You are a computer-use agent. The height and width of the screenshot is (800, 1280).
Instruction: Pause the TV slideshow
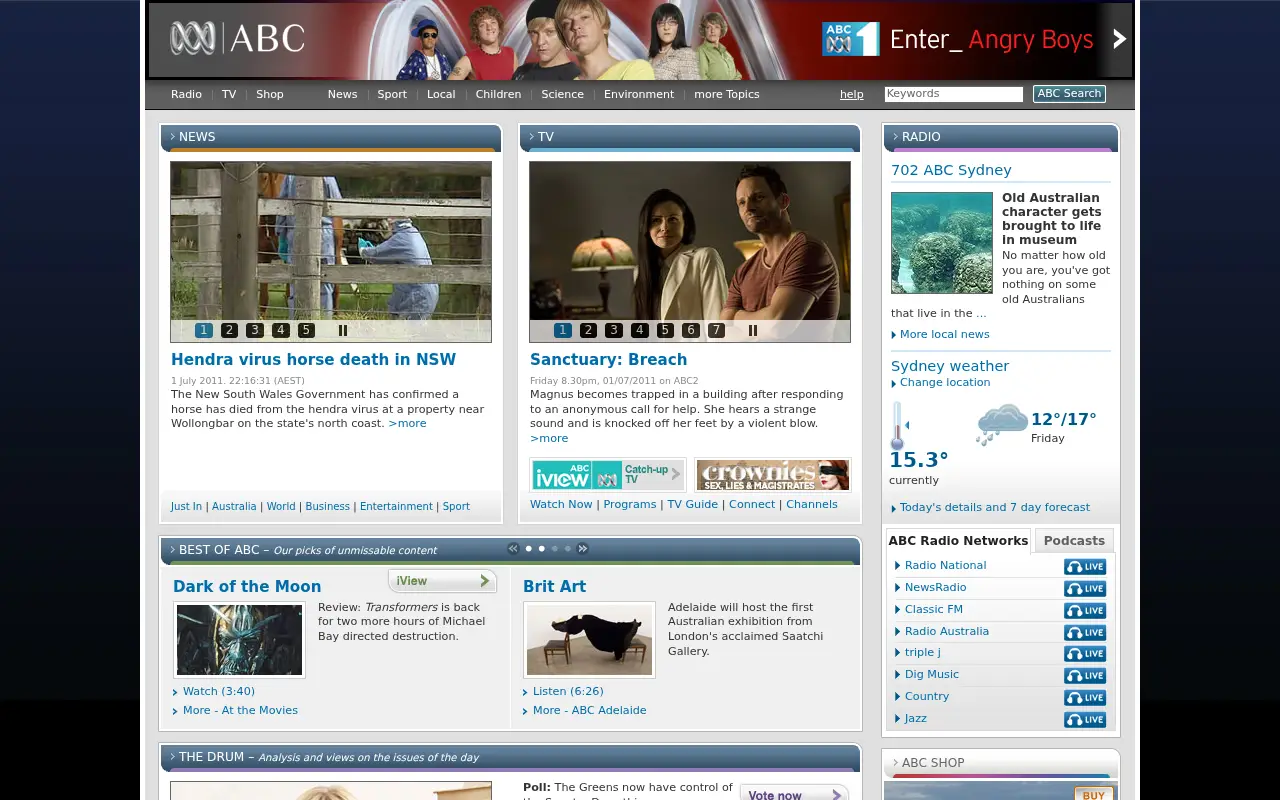[x=753, y=330]
